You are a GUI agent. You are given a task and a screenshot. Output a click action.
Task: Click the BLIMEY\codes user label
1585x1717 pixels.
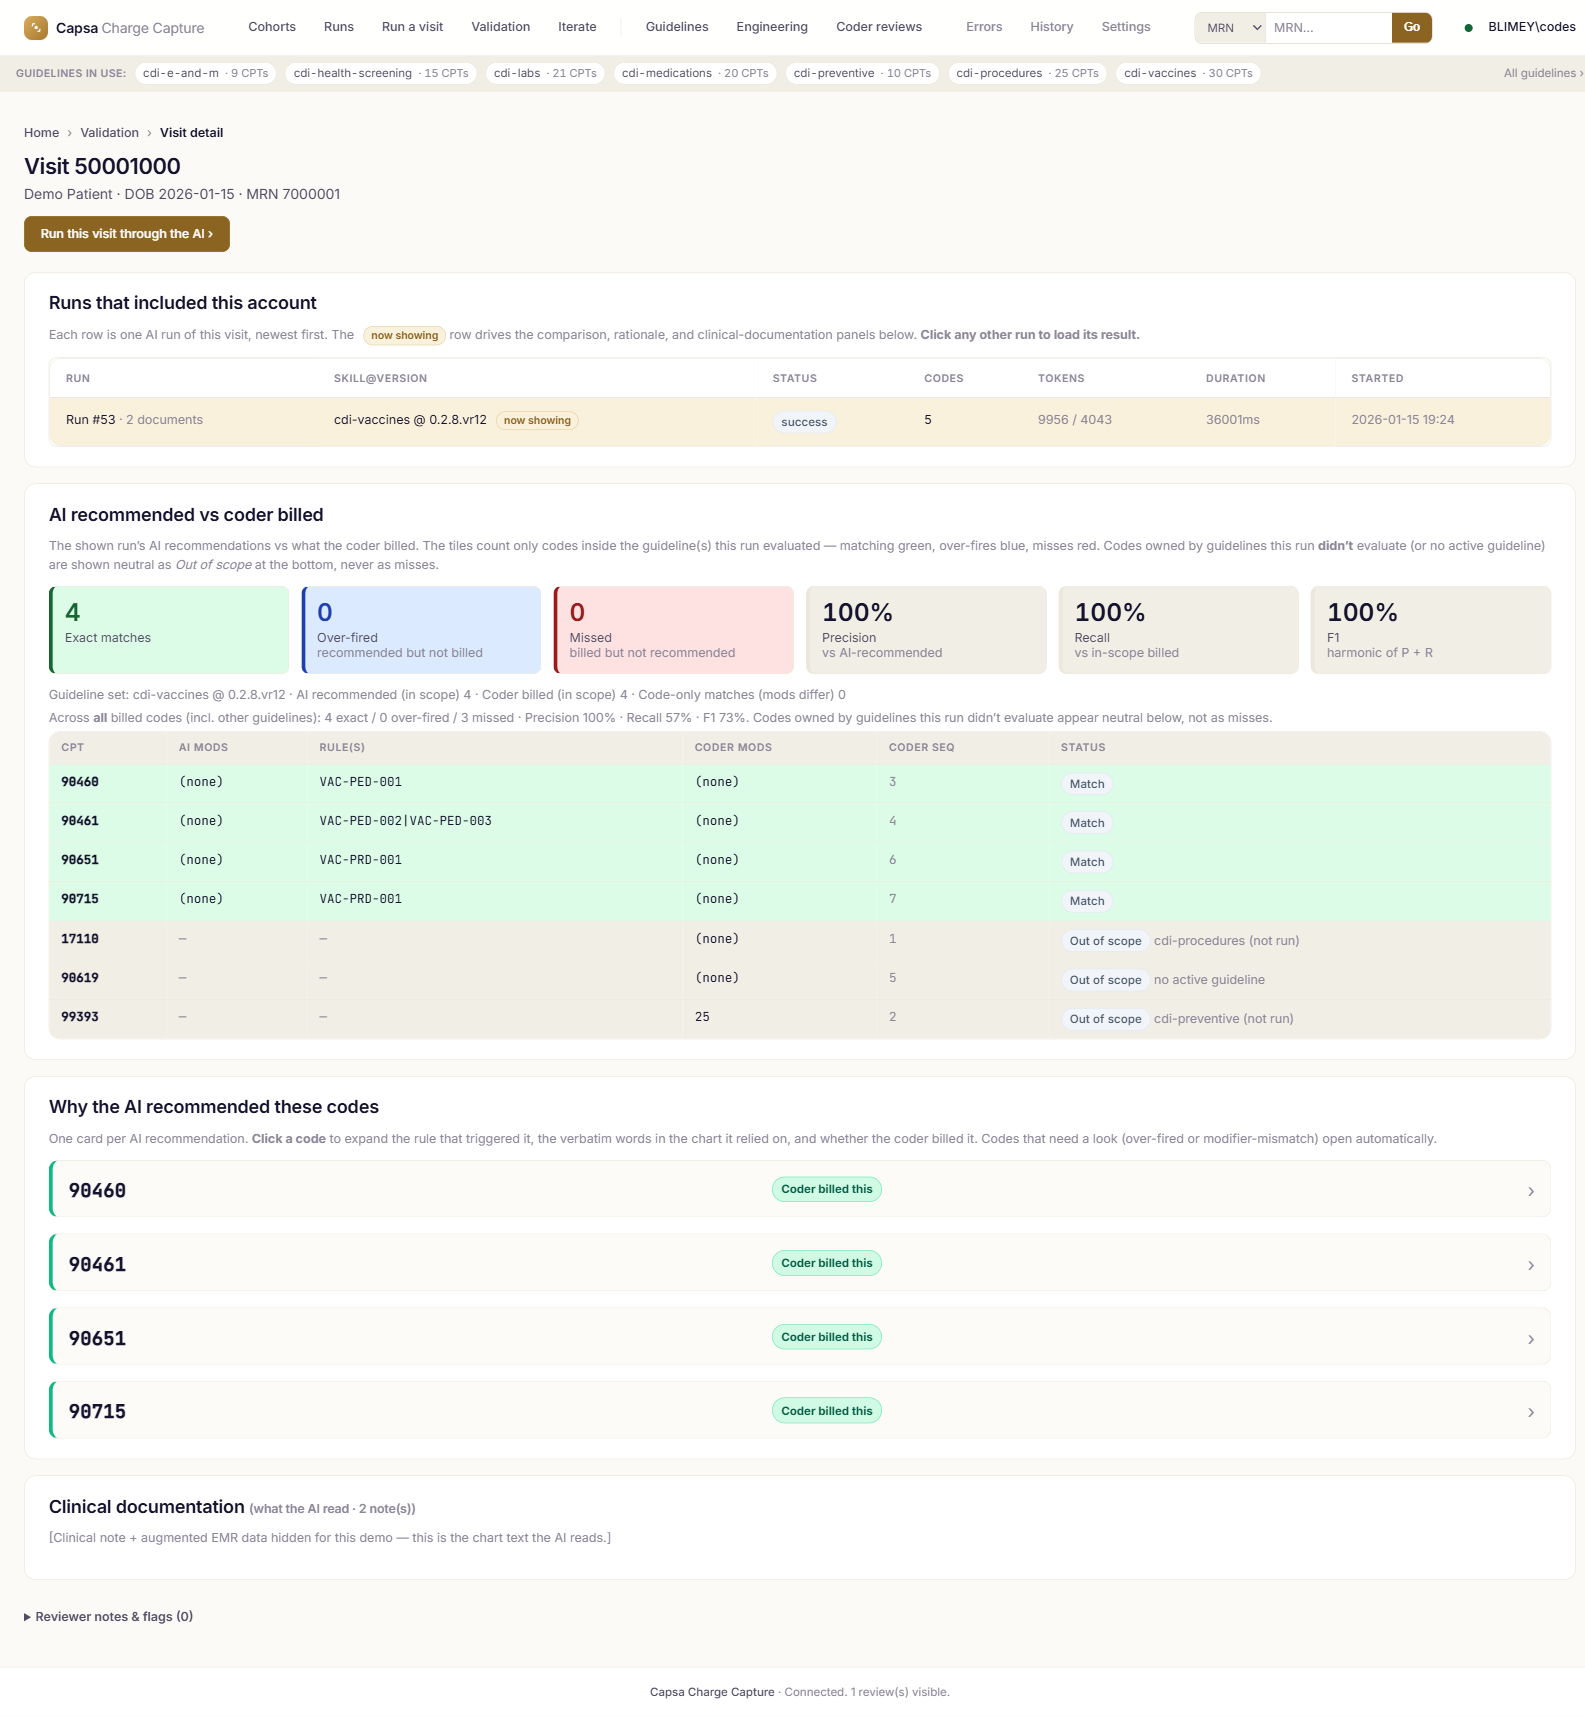pyautogui.click(x=1531, y=27)
